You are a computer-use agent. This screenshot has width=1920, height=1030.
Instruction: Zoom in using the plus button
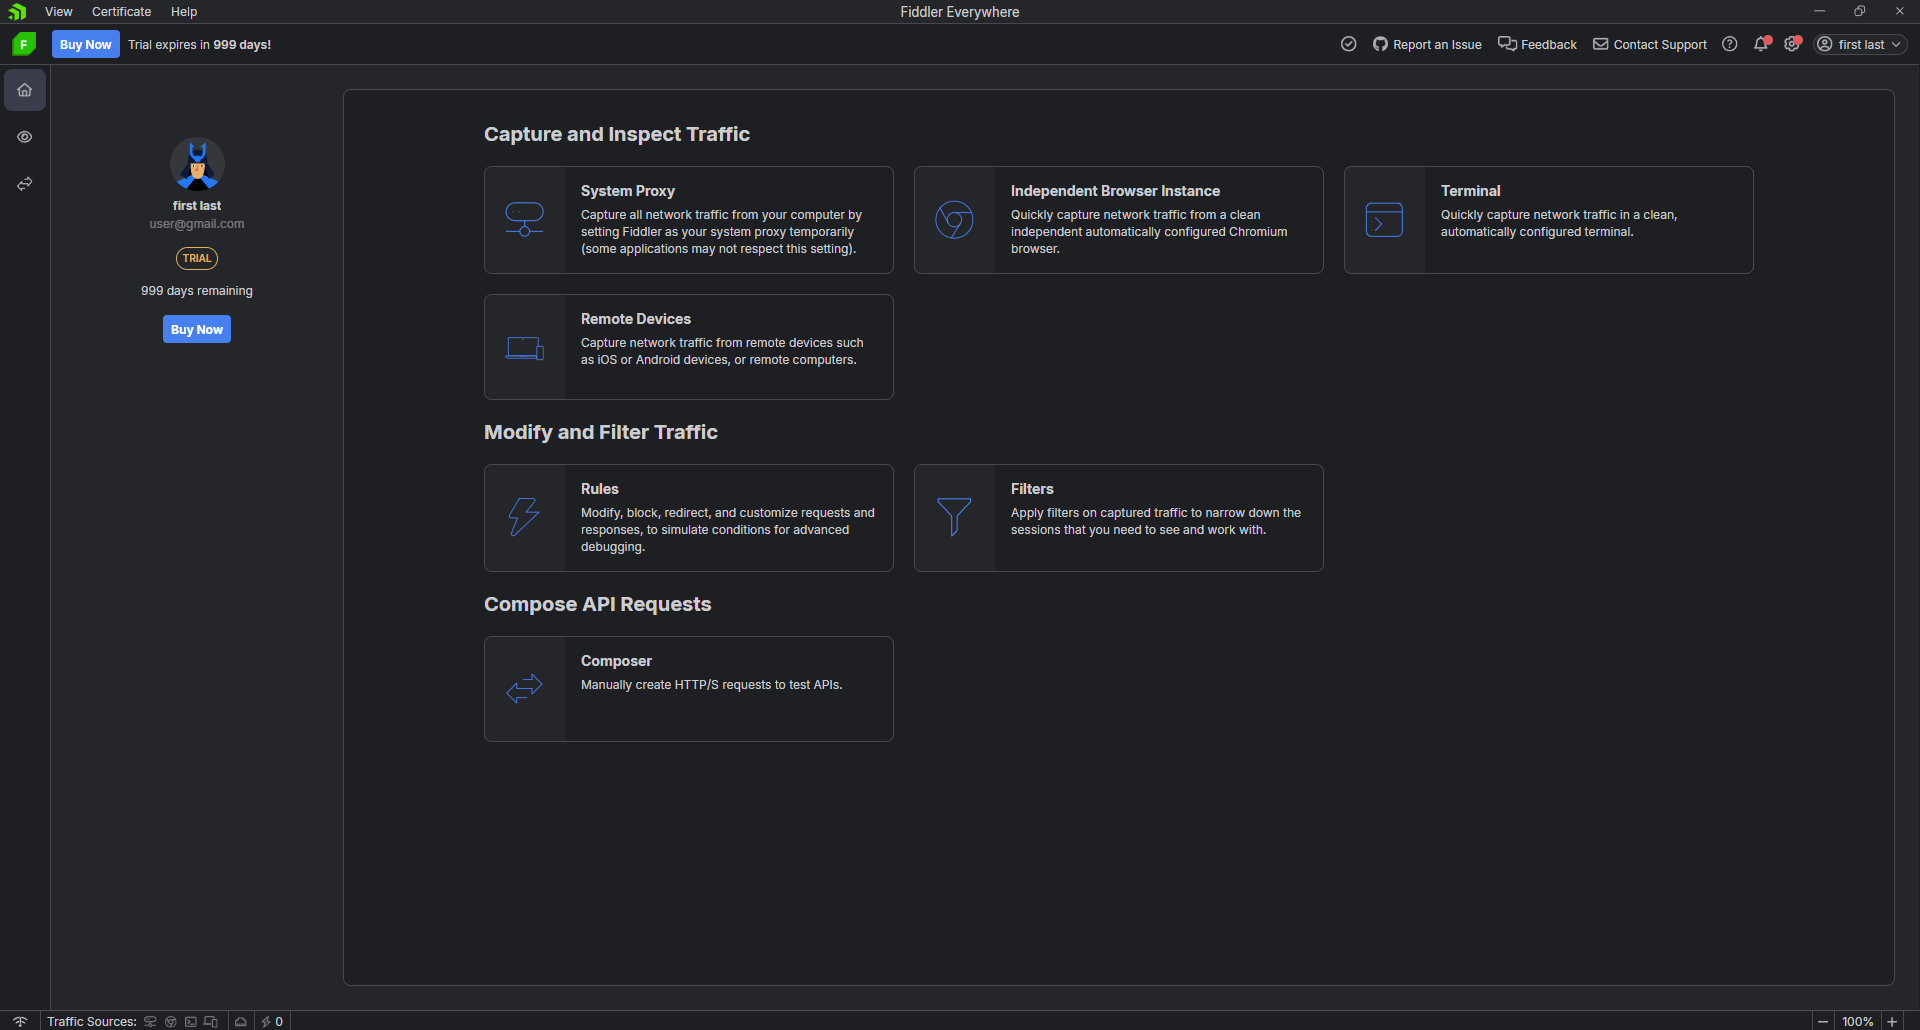pyautogui.click(x=1892, y=1021)
